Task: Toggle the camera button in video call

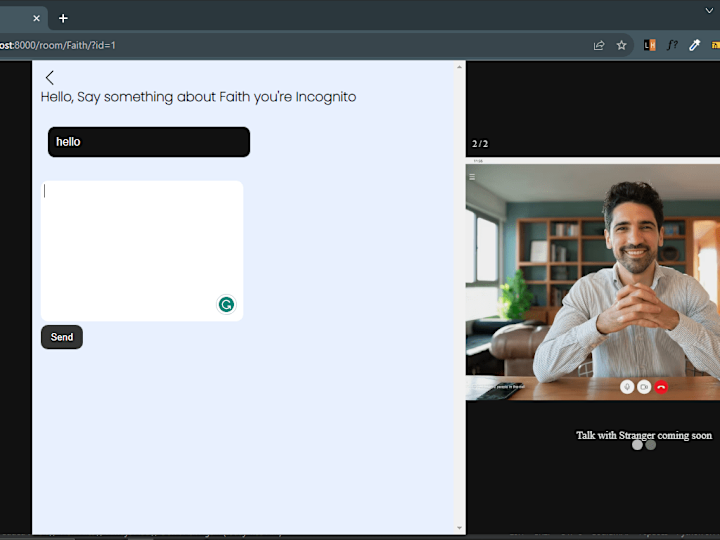Action: [644, 387]
